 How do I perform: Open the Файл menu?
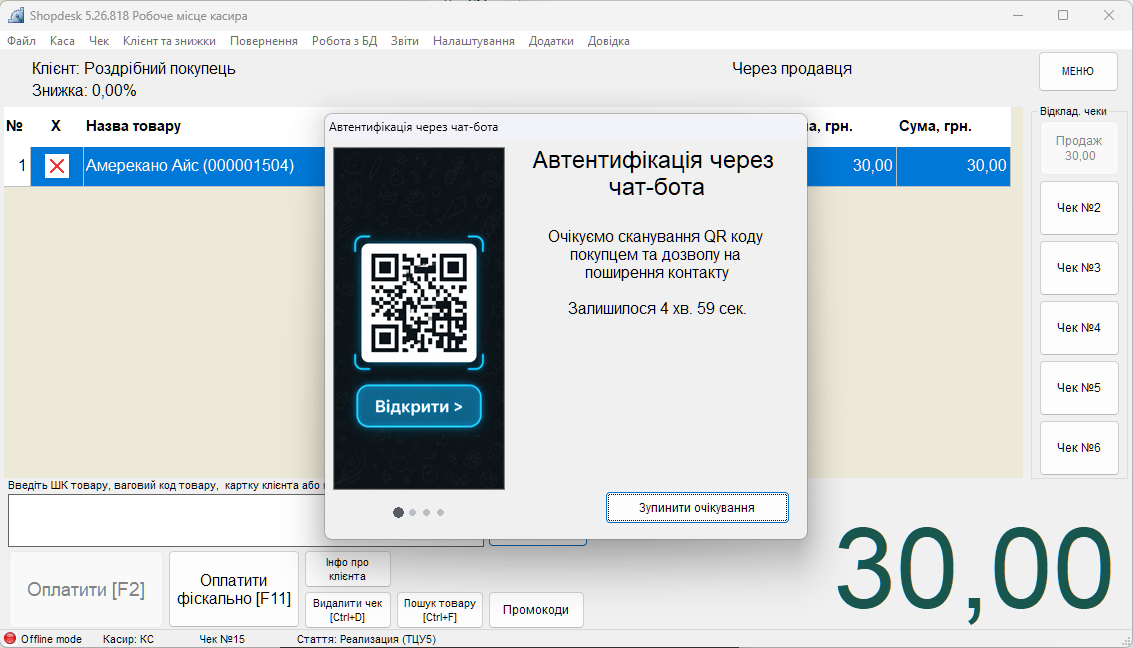coord(22,41)
